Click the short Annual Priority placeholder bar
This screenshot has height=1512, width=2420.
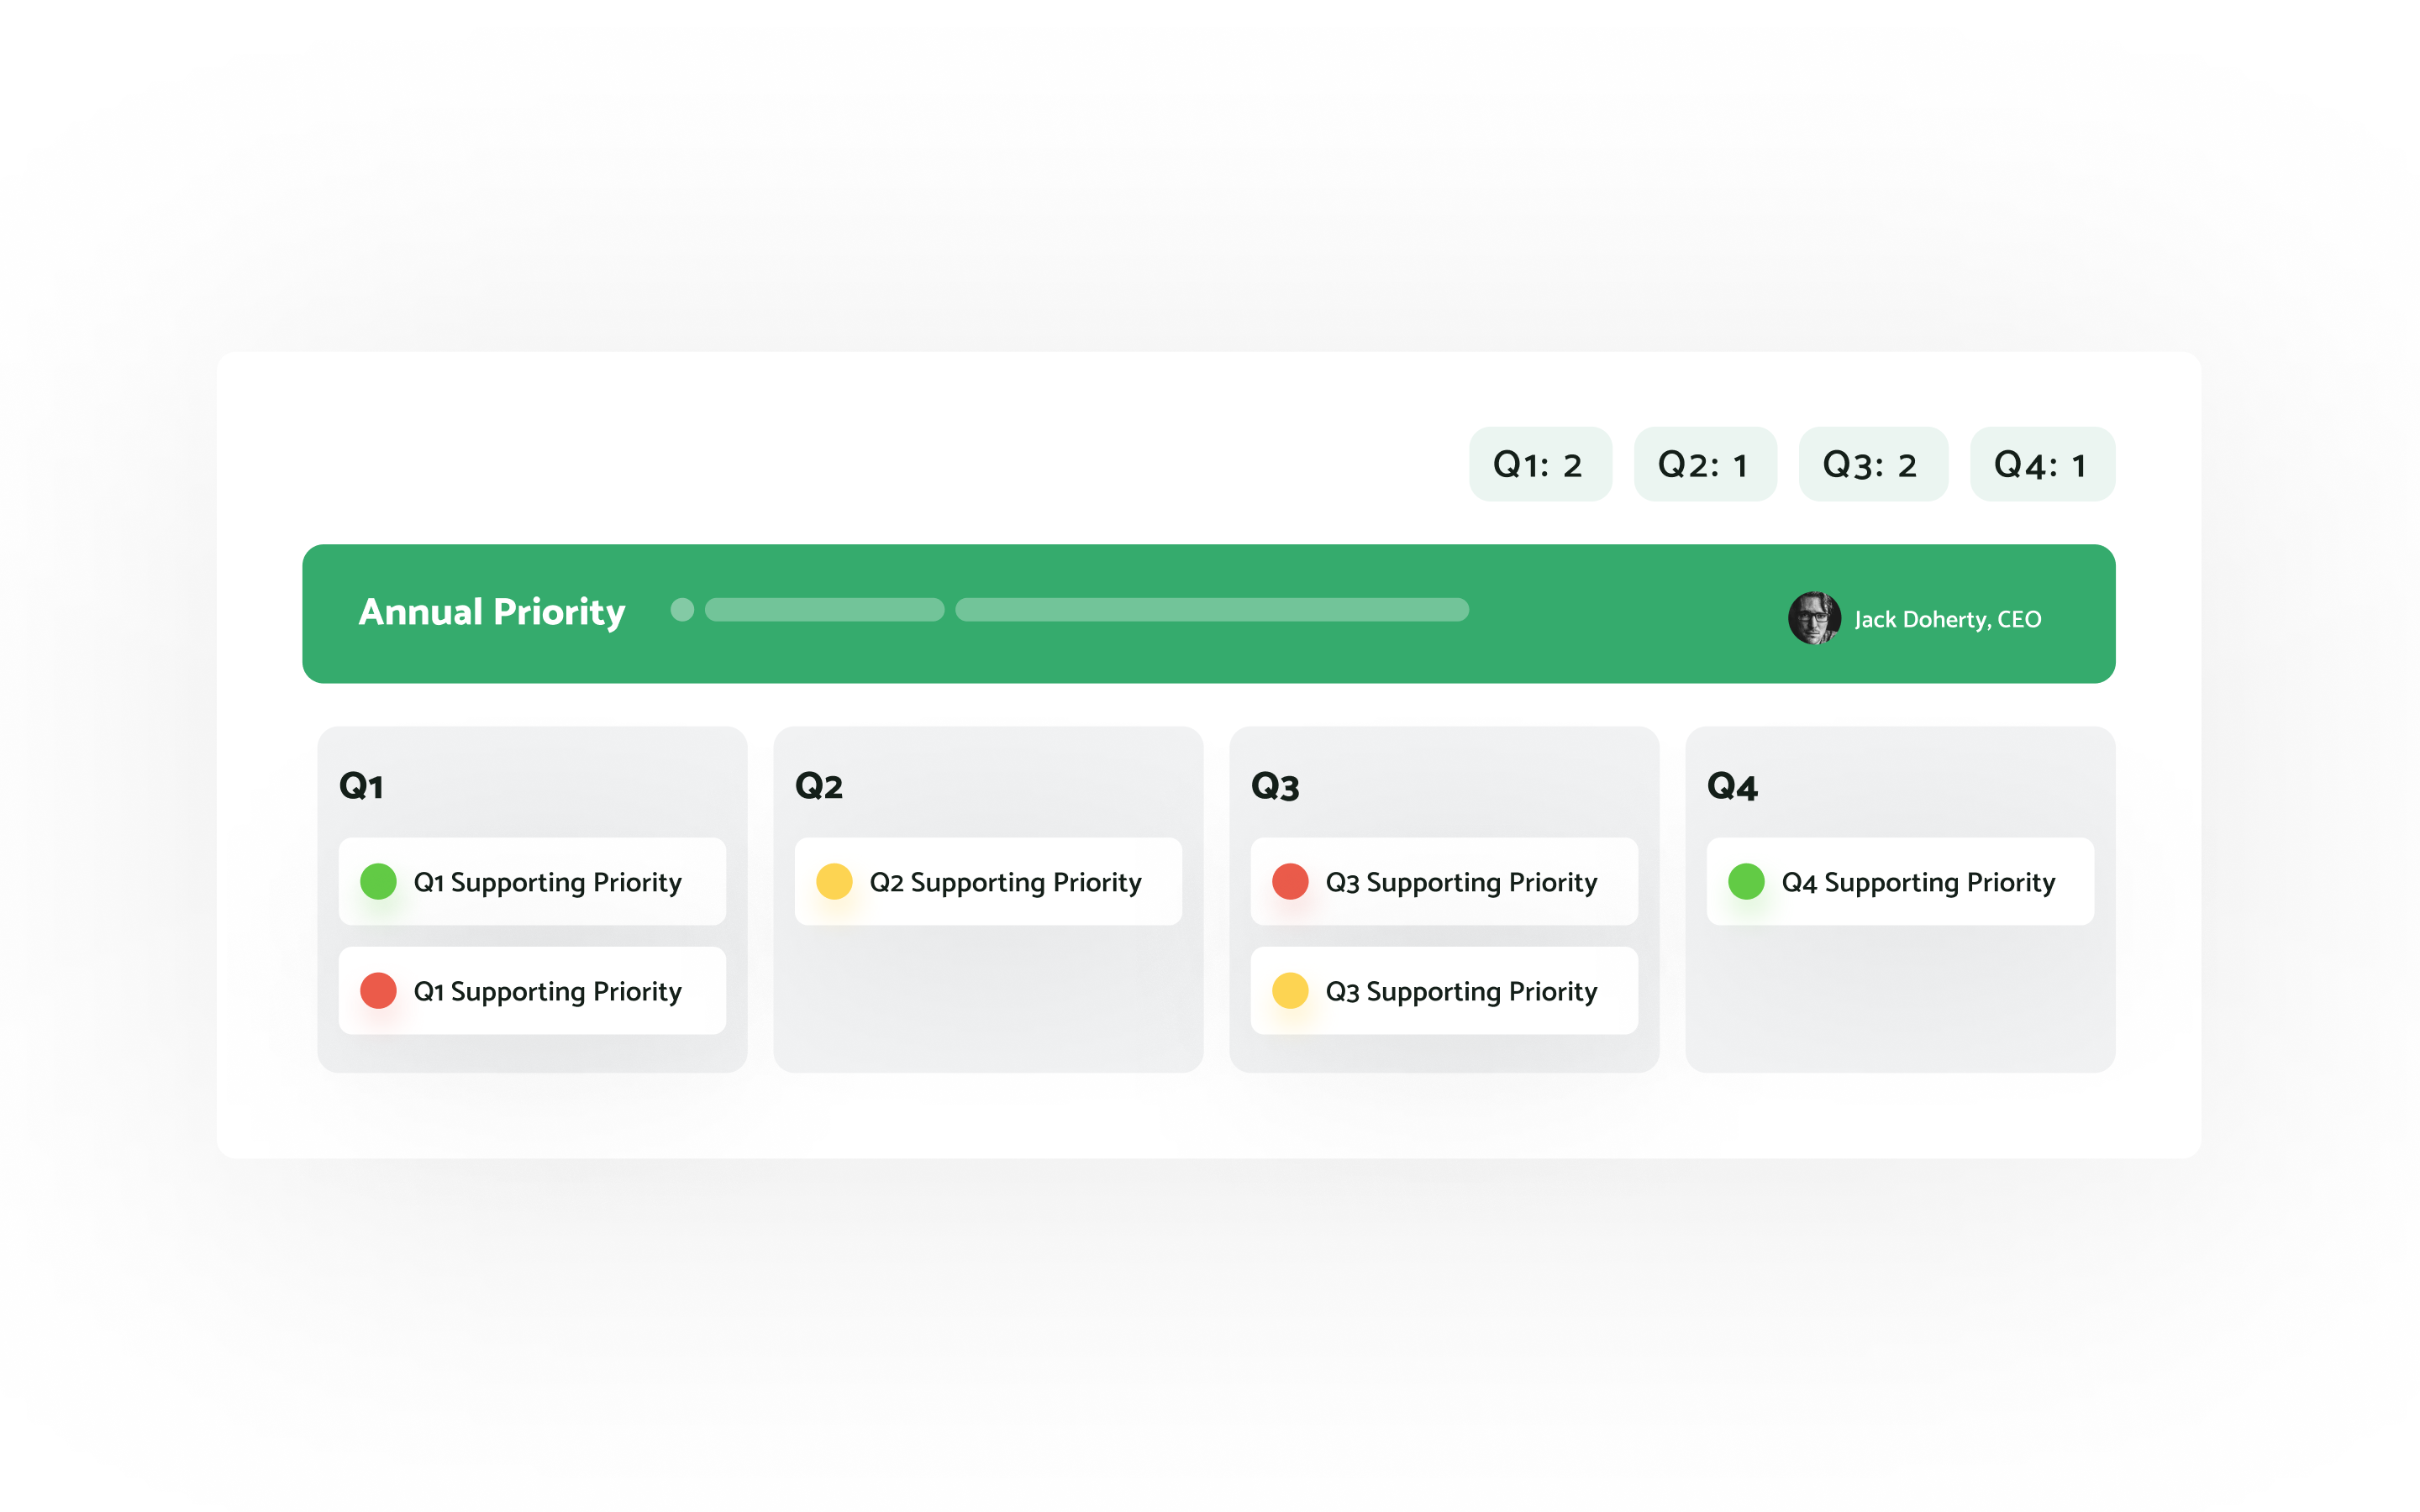click(x=824, y=610)
